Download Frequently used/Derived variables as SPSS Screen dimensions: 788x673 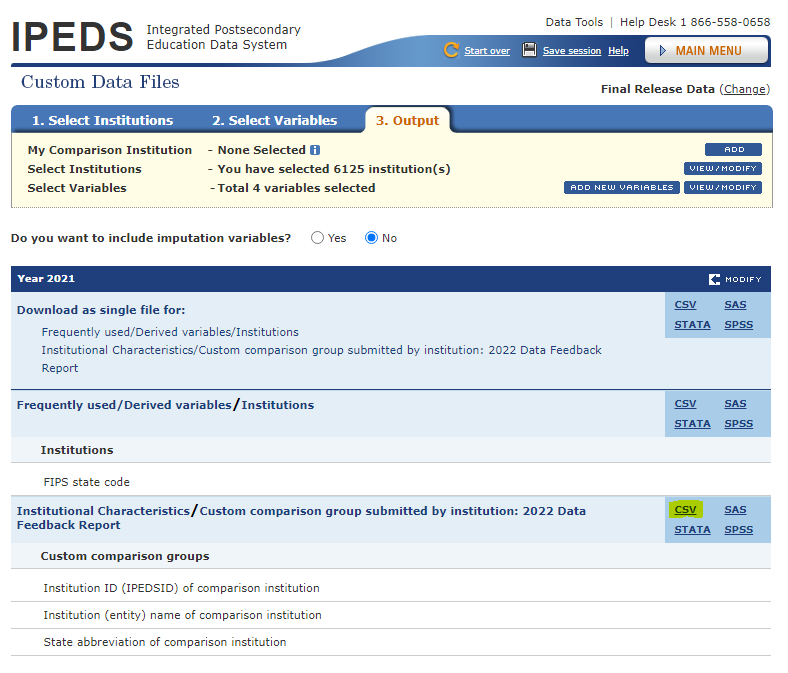pos(738,424)
